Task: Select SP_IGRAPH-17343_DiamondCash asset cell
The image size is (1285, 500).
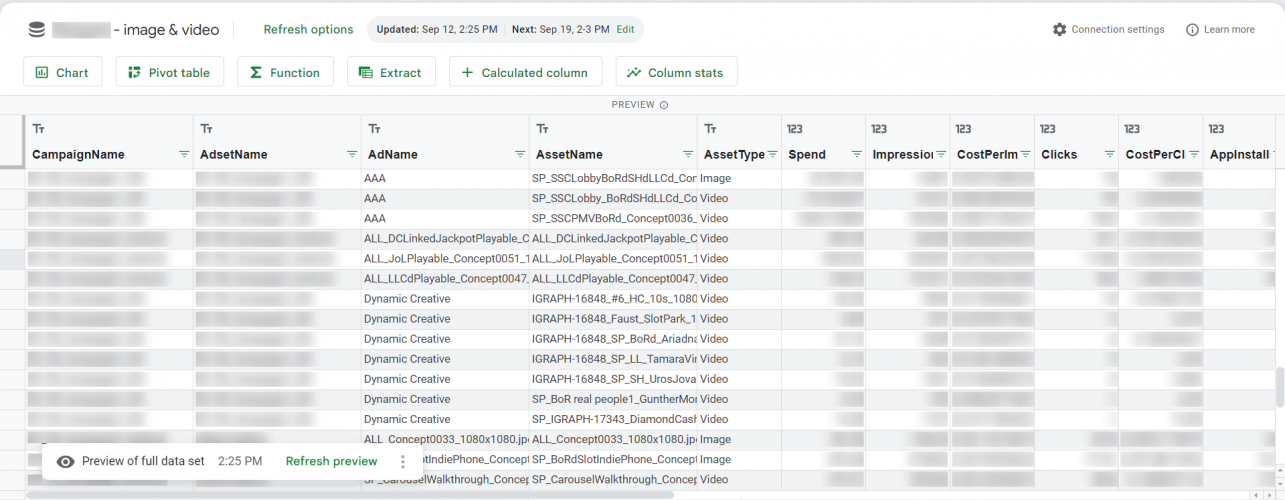Action: pos(613,419)
